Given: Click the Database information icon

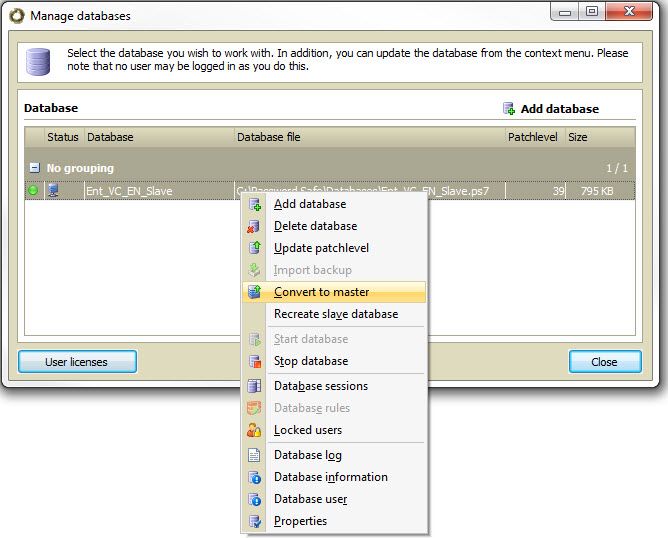Looking at the screenshot, I should [255, 477].
